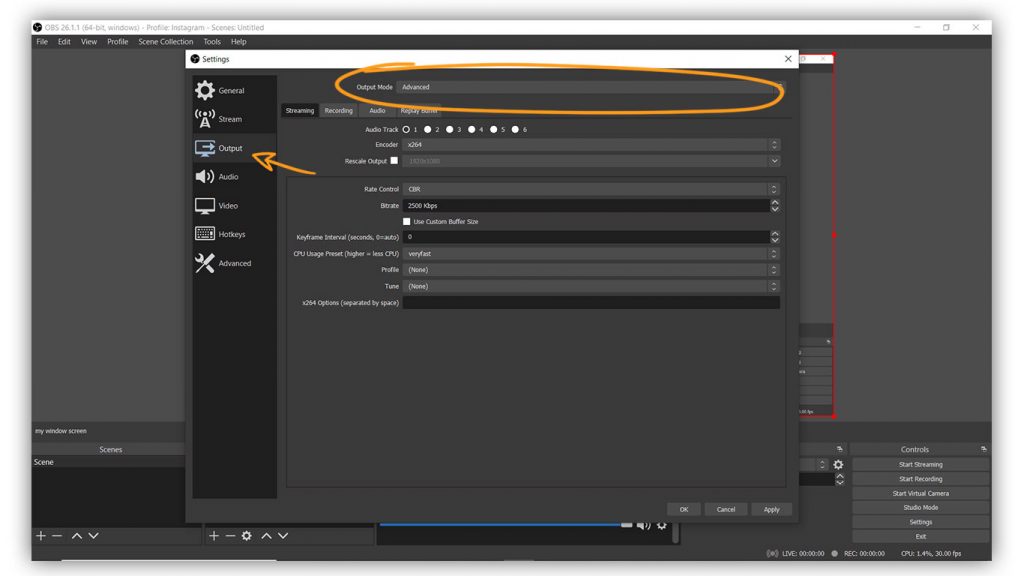Click OK in Settings dialog
Viewport: 1024px width, 576px height.
pos(684,509)
